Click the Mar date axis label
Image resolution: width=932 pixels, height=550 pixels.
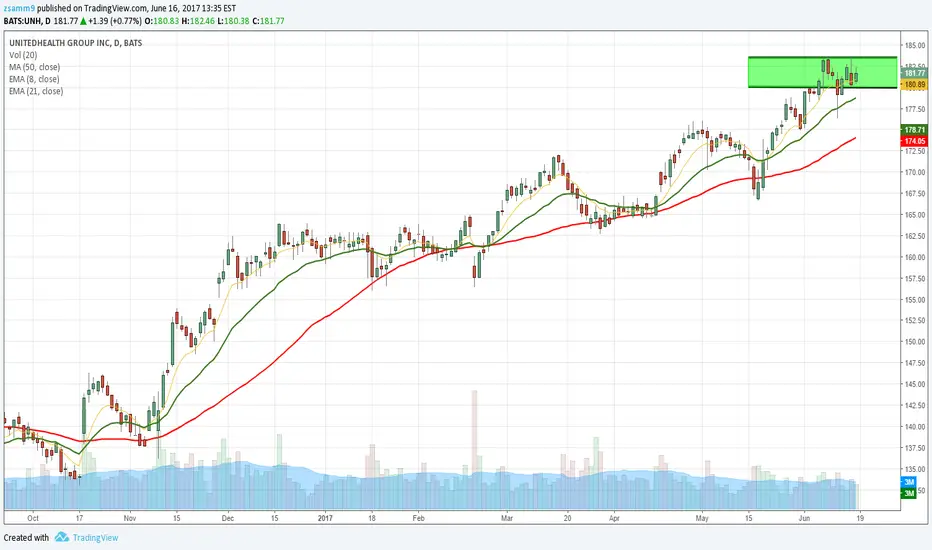coord(506,518)
